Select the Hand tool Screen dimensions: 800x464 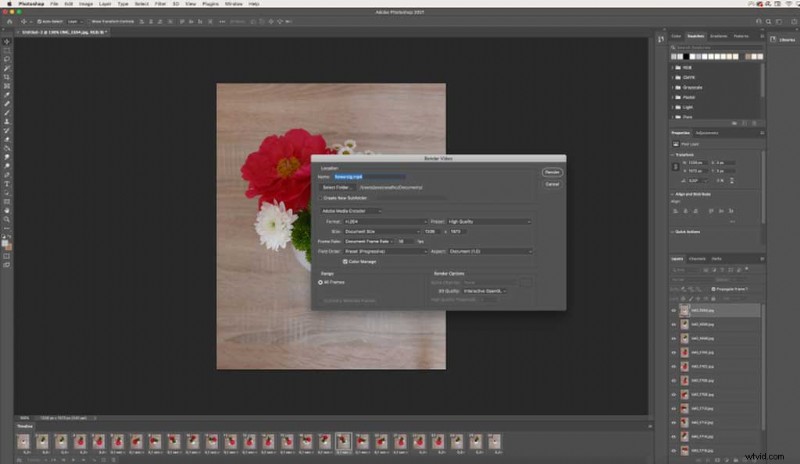point(7,210)
